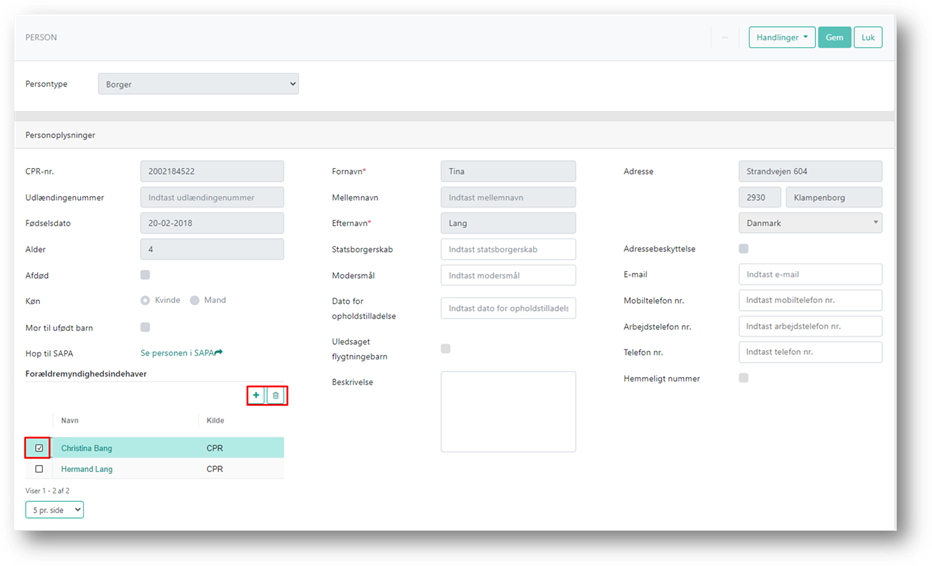Tick the Hemmeligt nummer checkbox
The image size is (932, 566).
click(x=744, y=378)
